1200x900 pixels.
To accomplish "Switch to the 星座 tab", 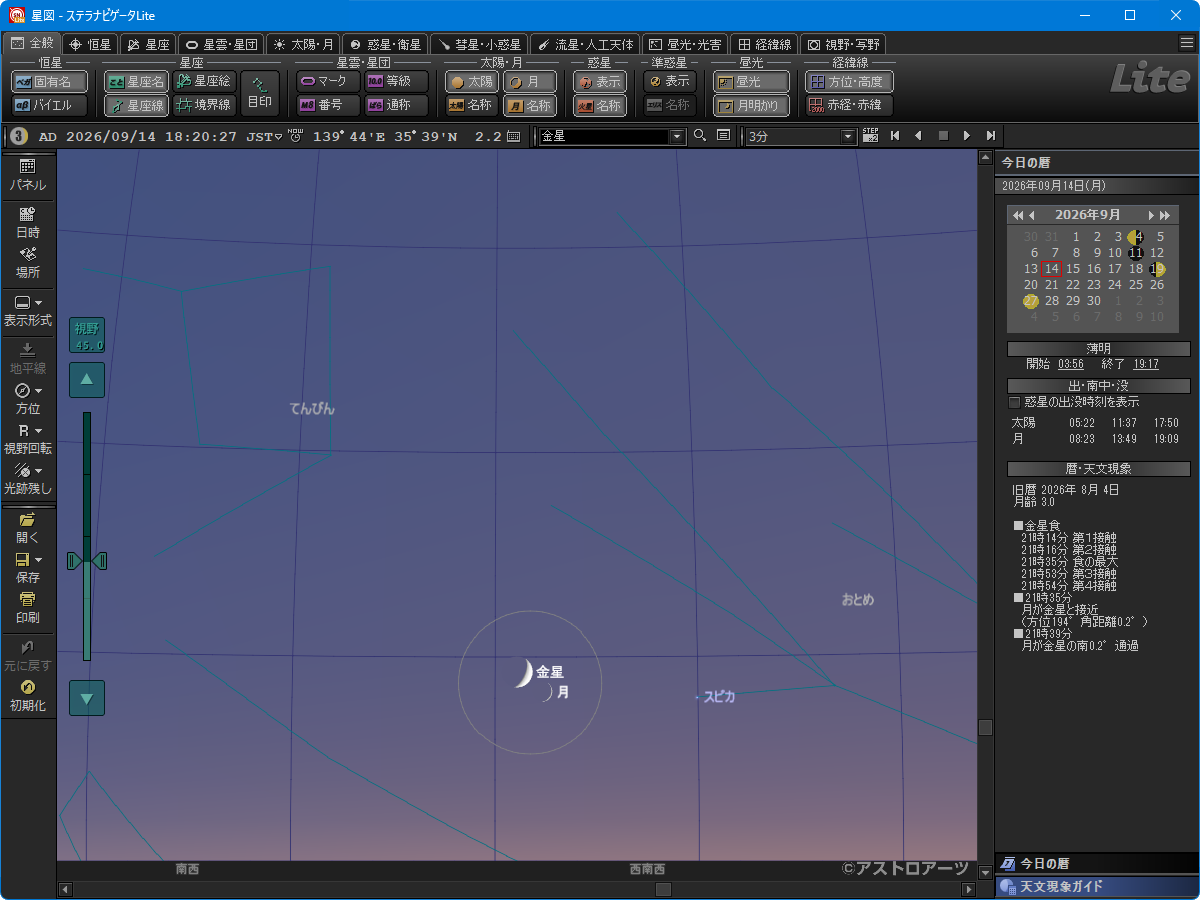I will coord(148,44).
